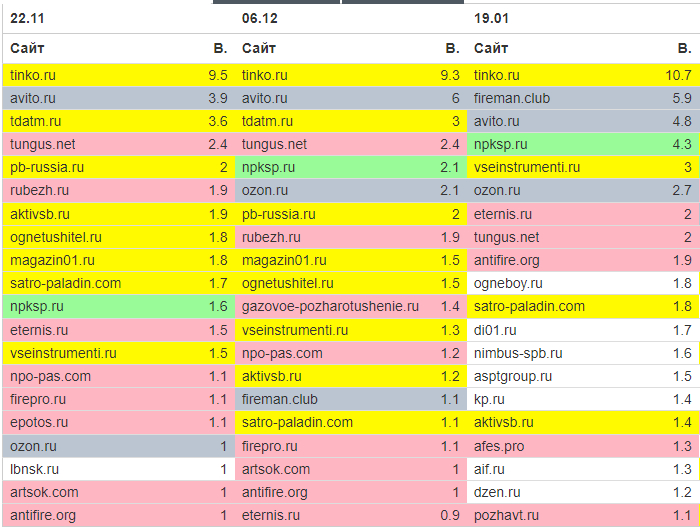The height and width of the screenshot is (527, 700).
Task: Select dzen.ru entry
Action: (497, 492)
